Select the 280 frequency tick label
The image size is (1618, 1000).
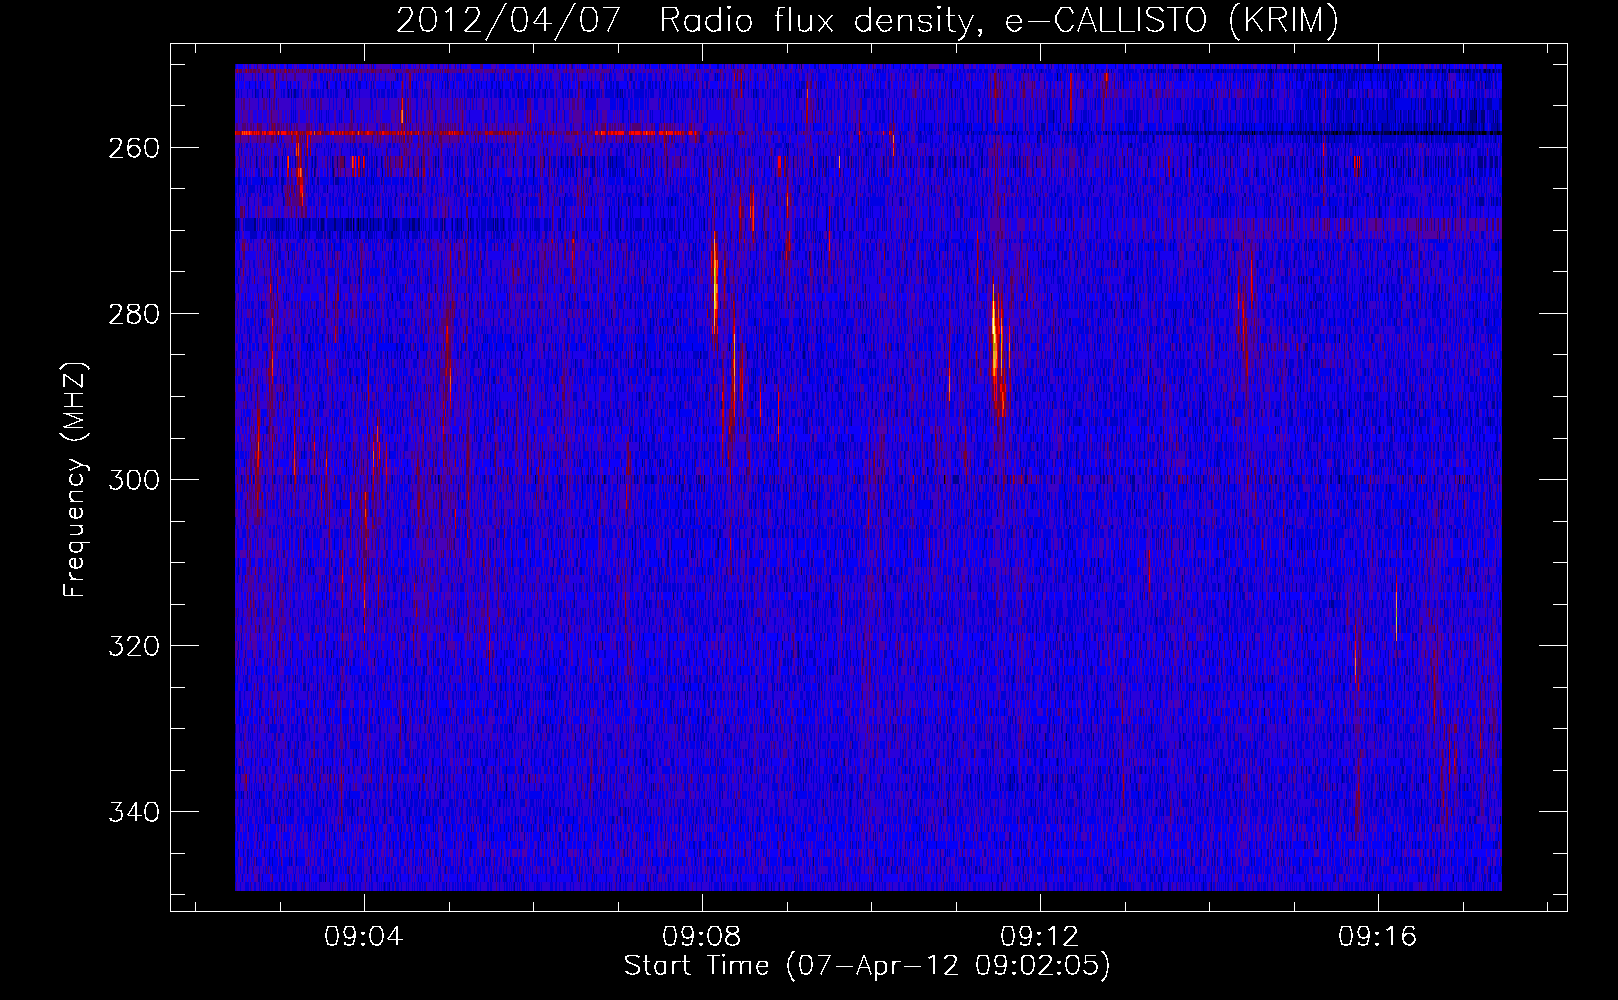click(134, 314)
